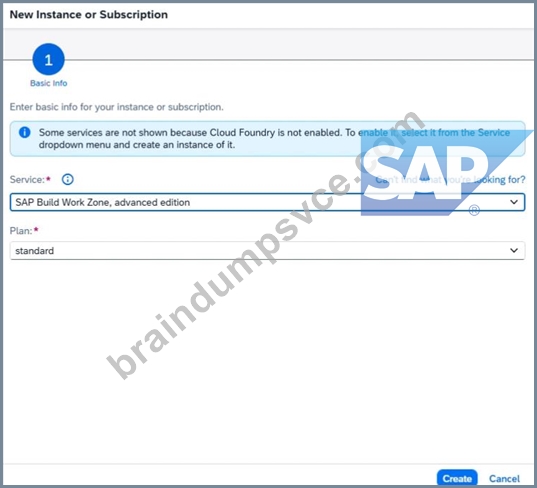
Task: Select the Basic Info step label
Action: [x=48, y=83]
